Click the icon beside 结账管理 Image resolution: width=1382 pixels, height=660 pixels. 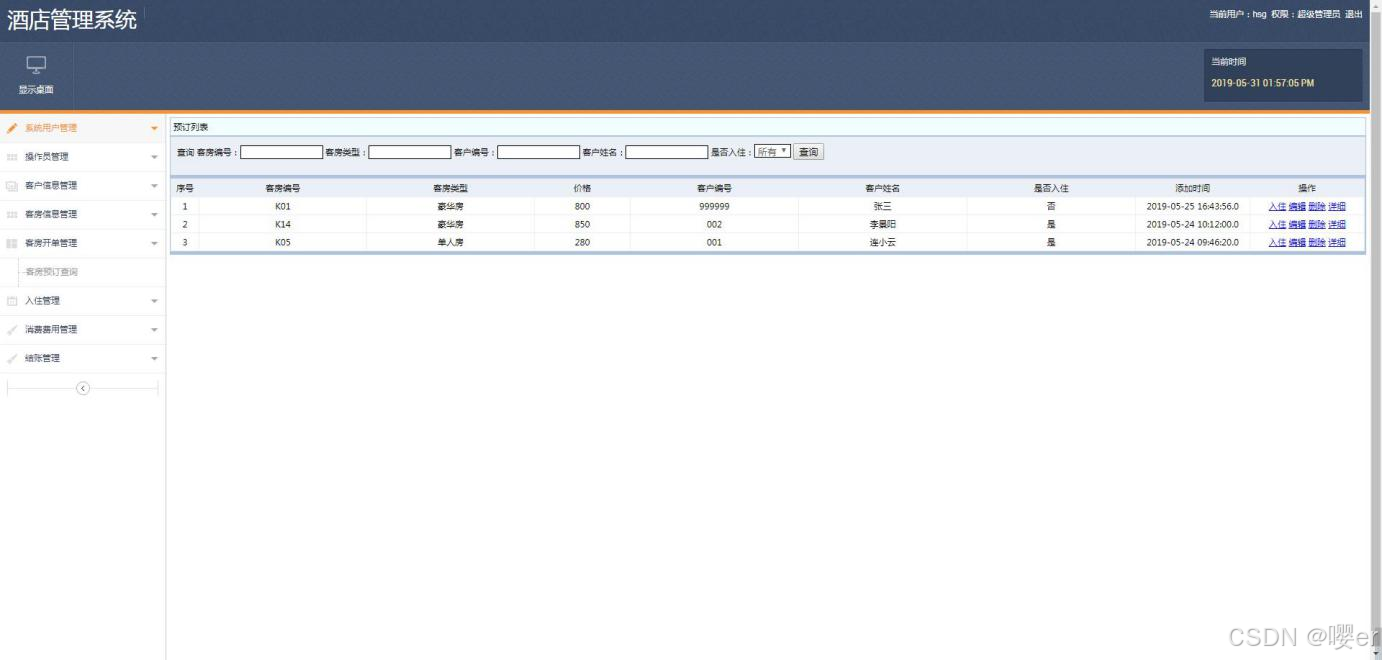12,358
